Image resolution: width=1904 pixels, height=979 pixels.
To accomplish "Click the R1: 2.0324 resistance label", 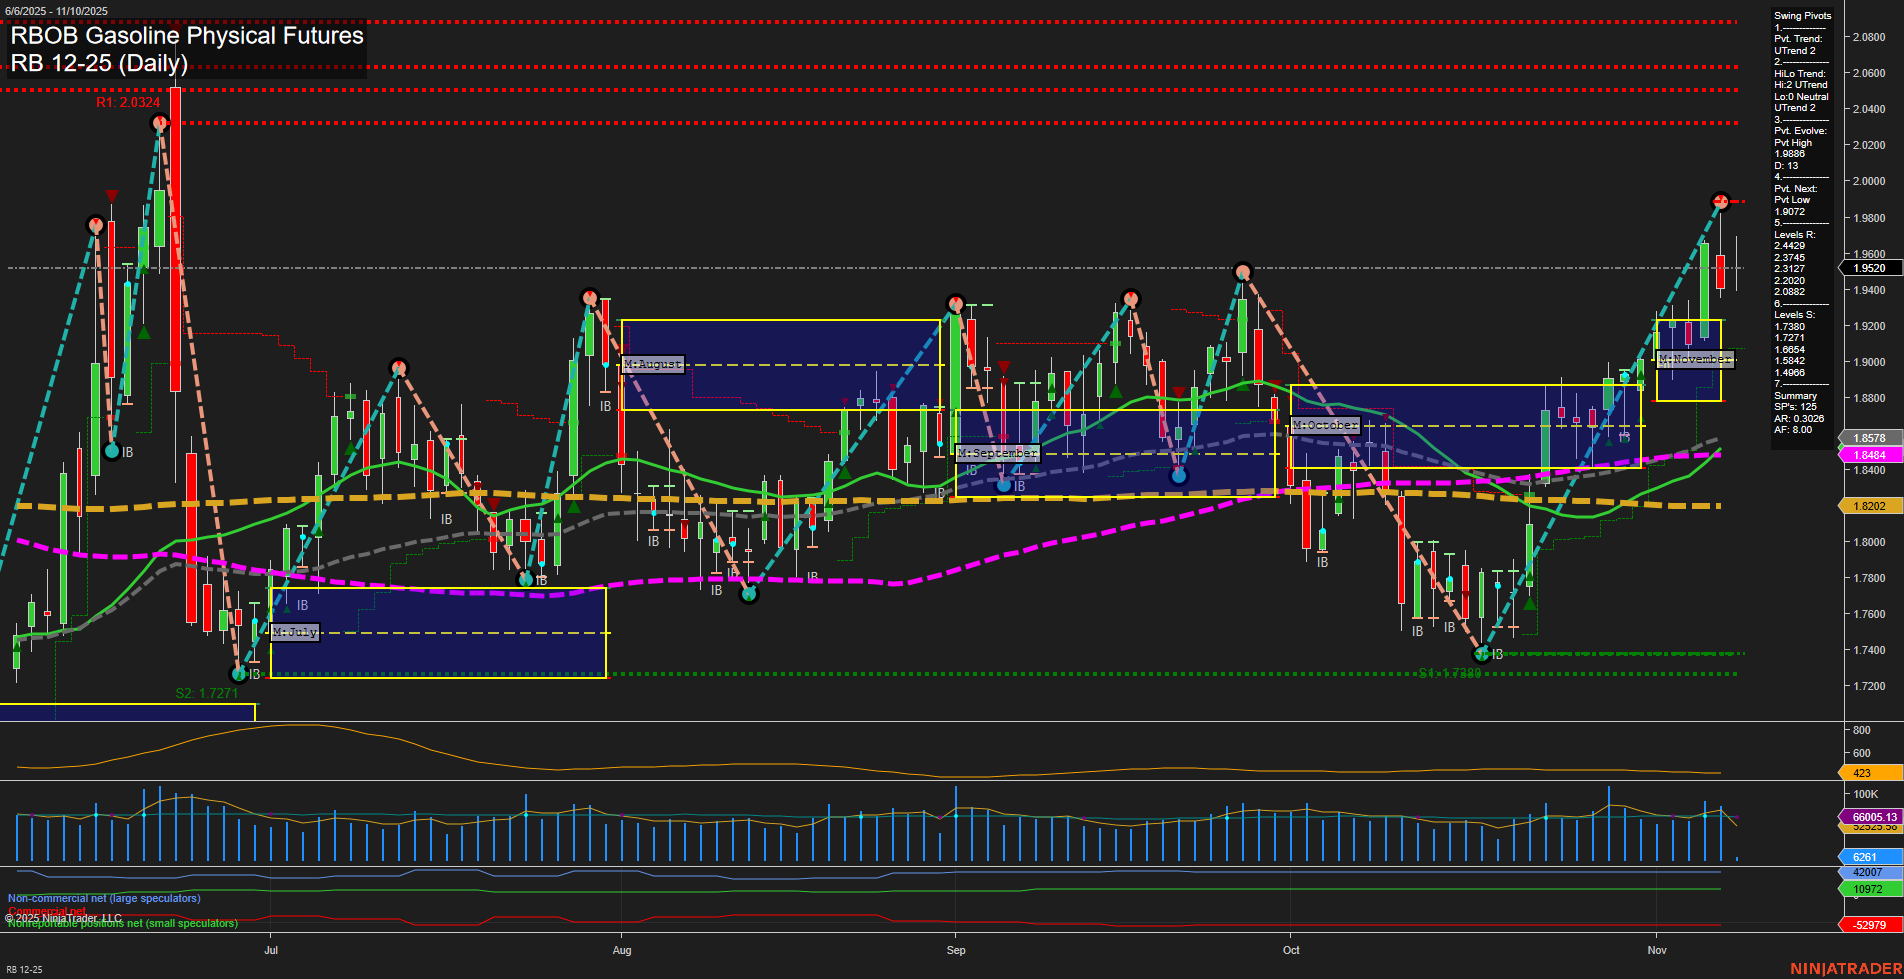I will click(127, 101).
